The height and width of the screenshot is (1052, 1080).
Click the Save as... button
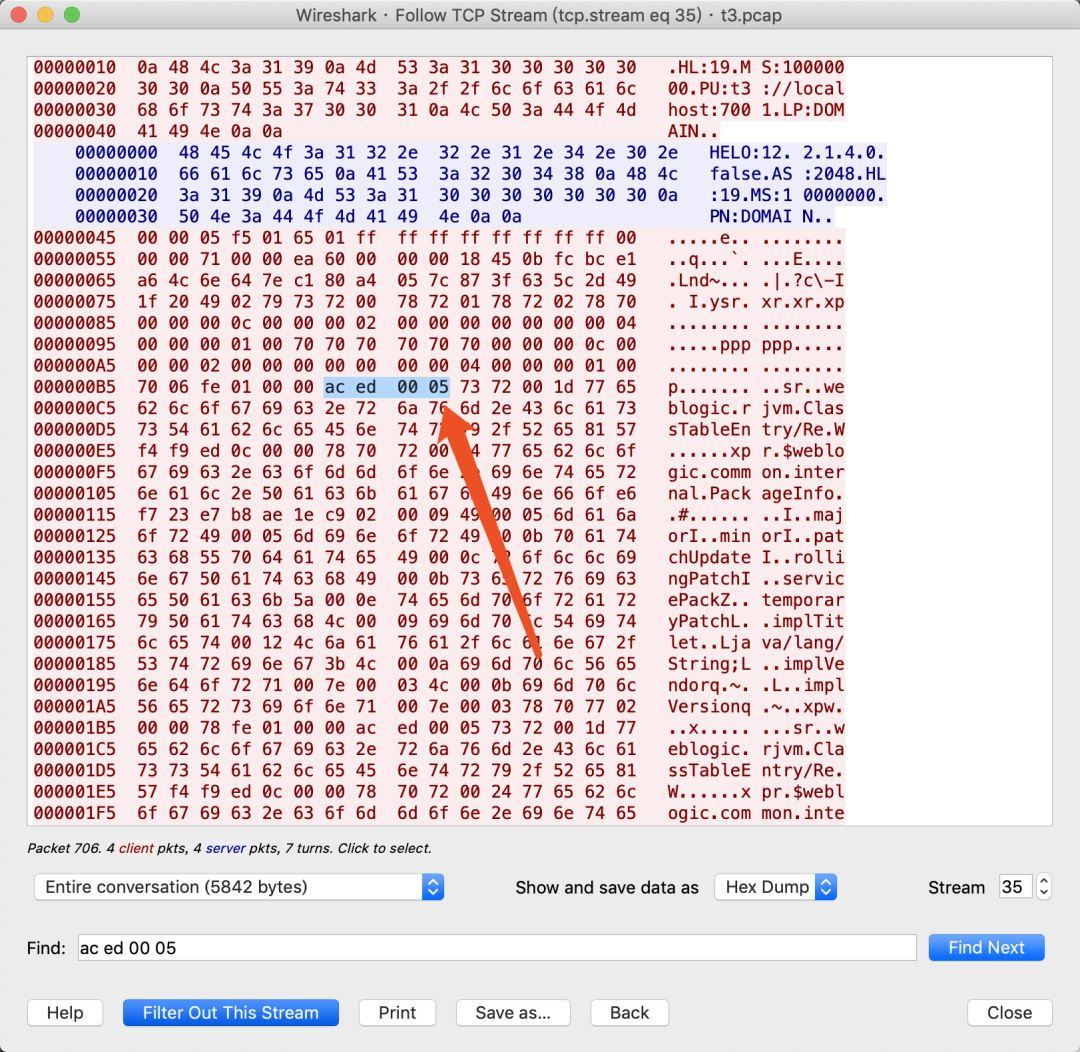click(512, 1012)
